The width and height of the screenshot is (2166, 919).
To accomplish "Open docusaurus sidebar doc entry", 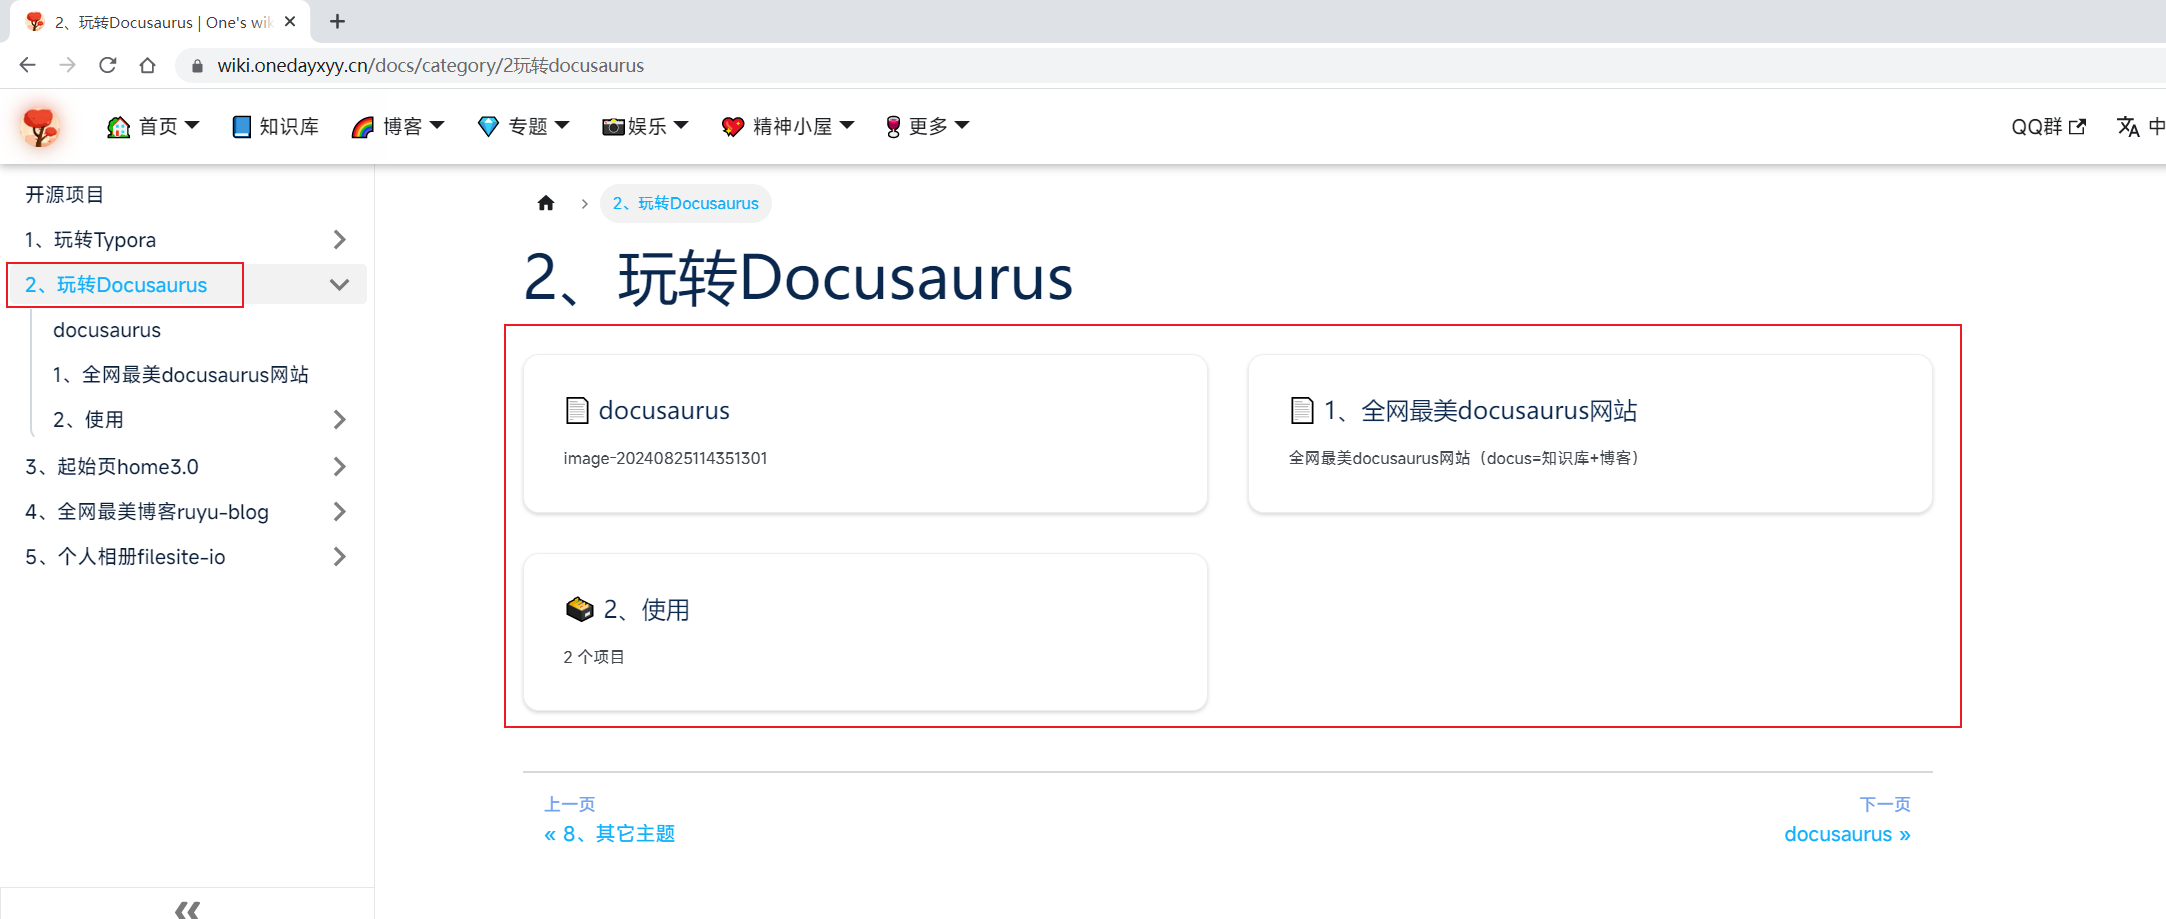I will (107, 330).
